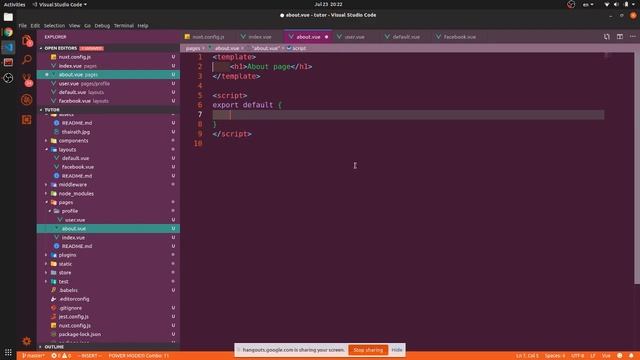The width and height of the screenshot is (640, 360).
Task: Click Stop sharing button
Action: (x=368, y=350)
